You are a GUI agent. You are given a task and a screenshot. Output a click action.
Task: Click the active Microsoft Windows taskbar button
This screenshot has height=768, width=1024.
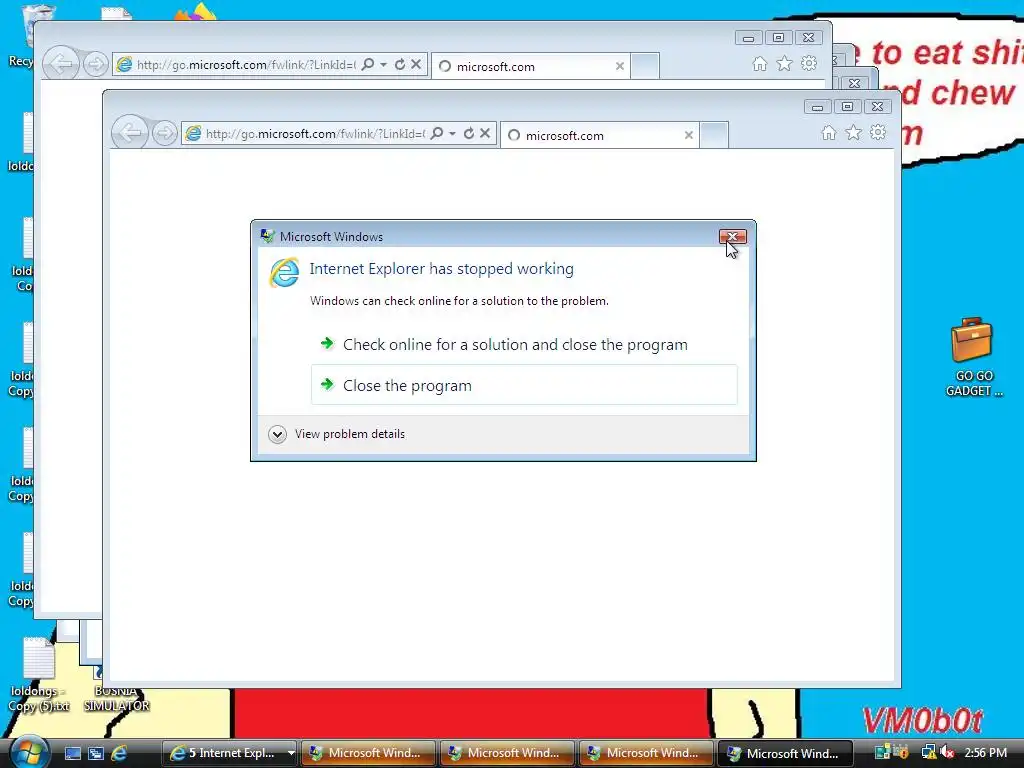coord(785,753)
